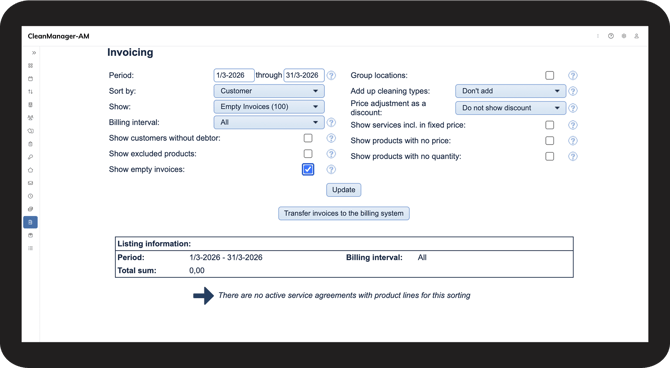Expand the sidebar with the double-chevron icon

pos(34,53)
